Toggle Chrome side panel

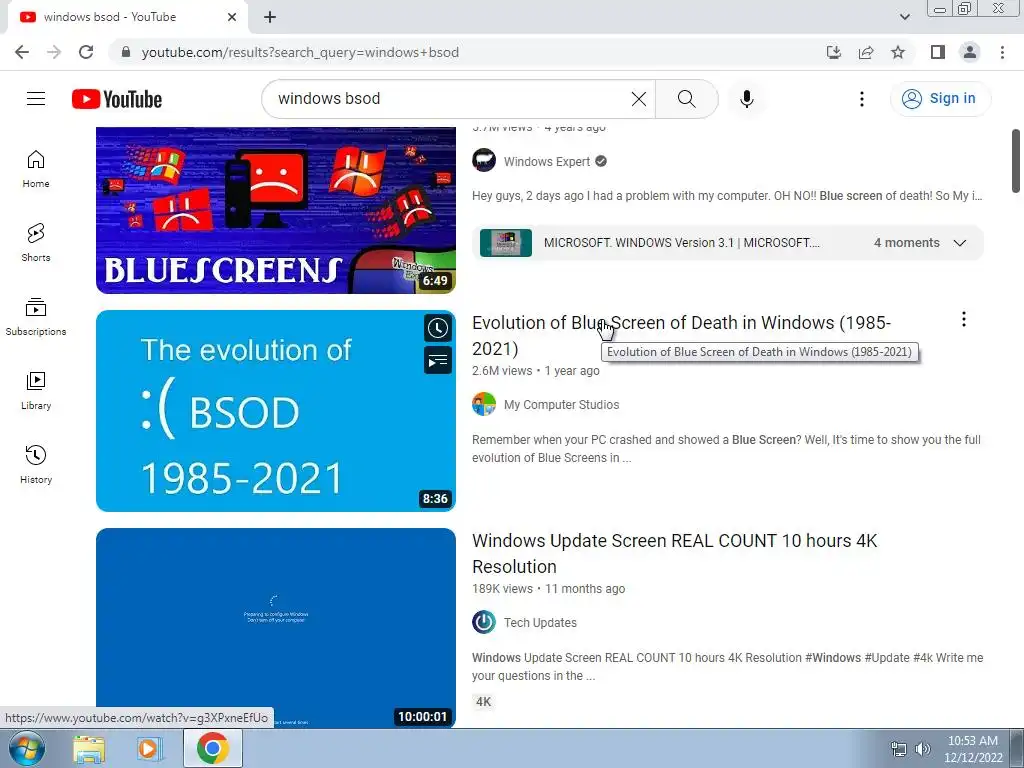click(x=938, y=52)
